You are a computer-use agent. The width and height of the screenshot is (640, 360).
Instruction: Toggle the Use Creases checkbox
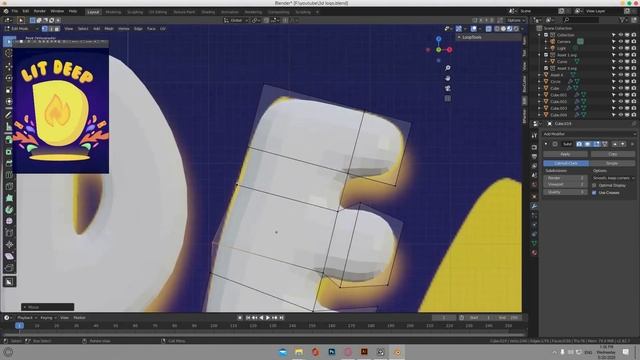(x=594, y=193)
